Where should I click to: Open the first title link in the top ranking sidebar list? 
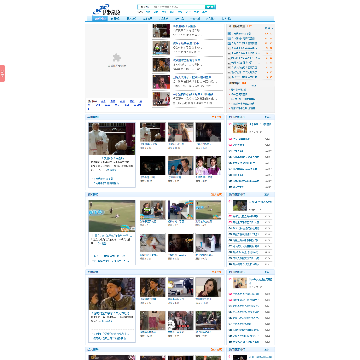point(241,34)
